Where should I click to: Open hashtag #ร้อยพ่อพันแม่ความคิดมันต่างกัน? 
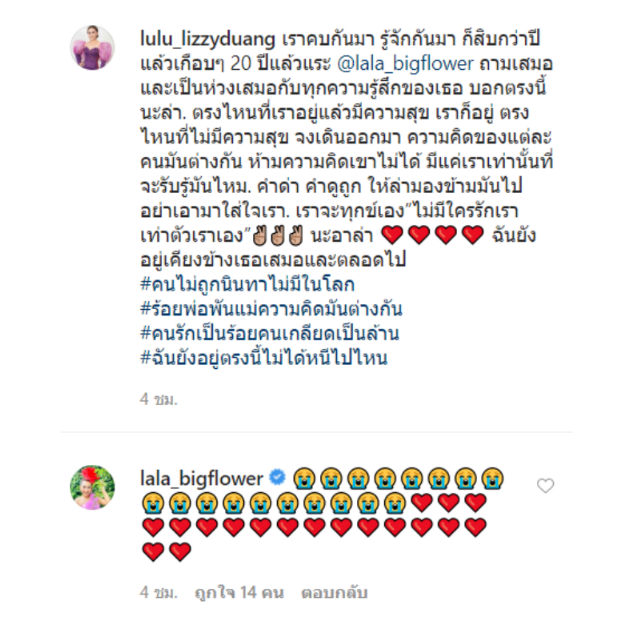271,309
